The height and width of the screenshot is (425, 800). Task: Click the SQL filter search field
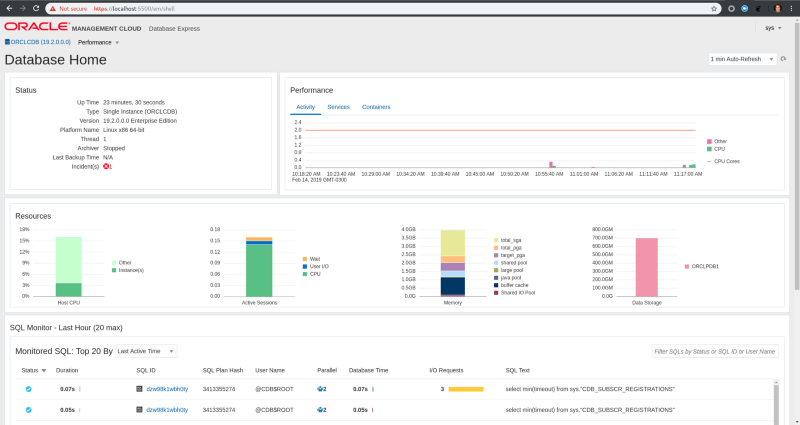click(x=714, y=351)
